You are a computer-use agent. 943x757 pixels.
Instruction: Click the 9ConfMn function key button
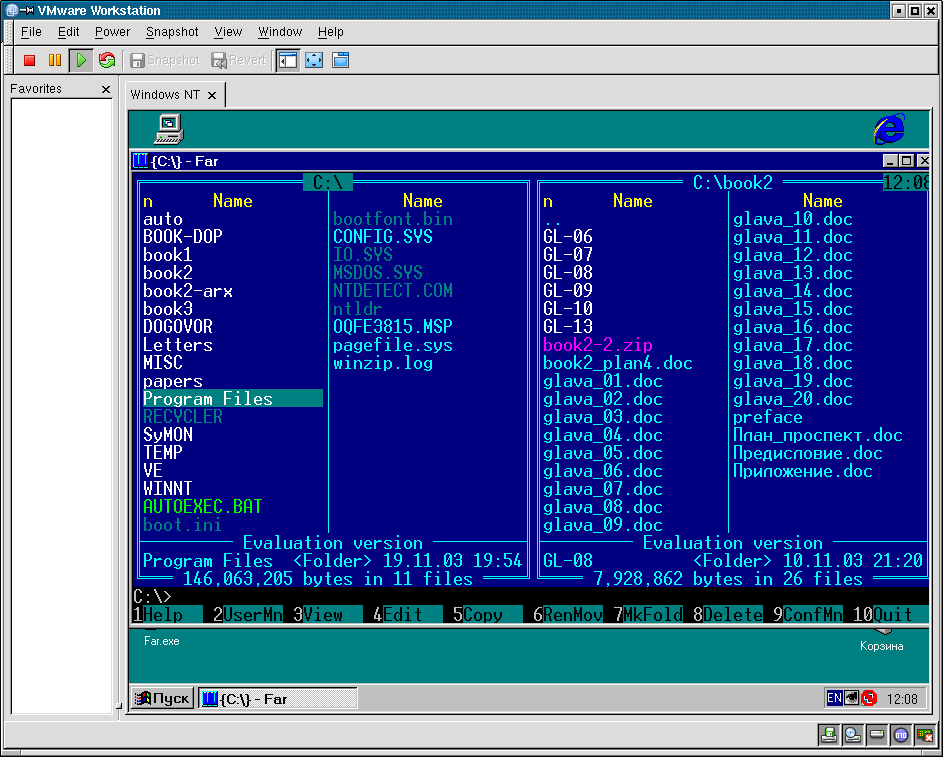pos(808,614)
